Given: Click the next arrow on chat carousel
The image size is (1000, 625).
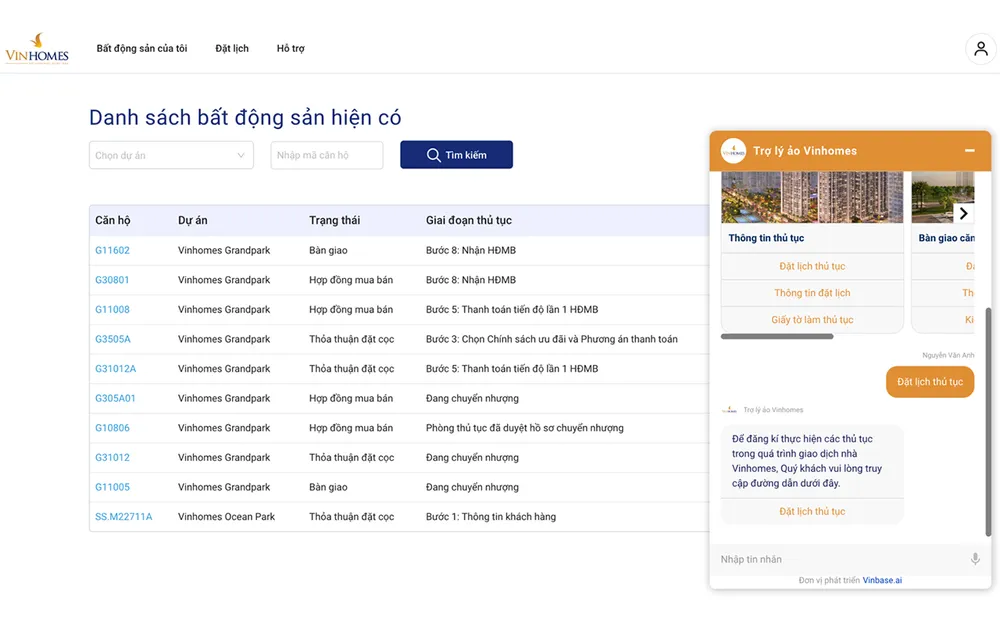Looking at the screenshot, I should coord(963,213).
